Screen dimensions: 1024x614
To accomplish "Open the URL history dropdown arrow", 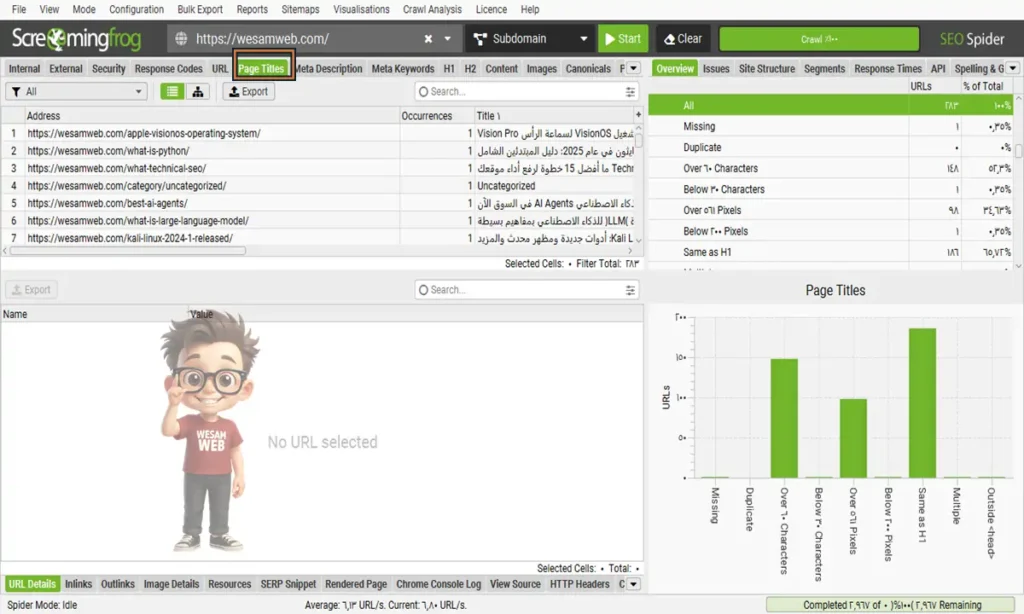I will pos(447,39).
